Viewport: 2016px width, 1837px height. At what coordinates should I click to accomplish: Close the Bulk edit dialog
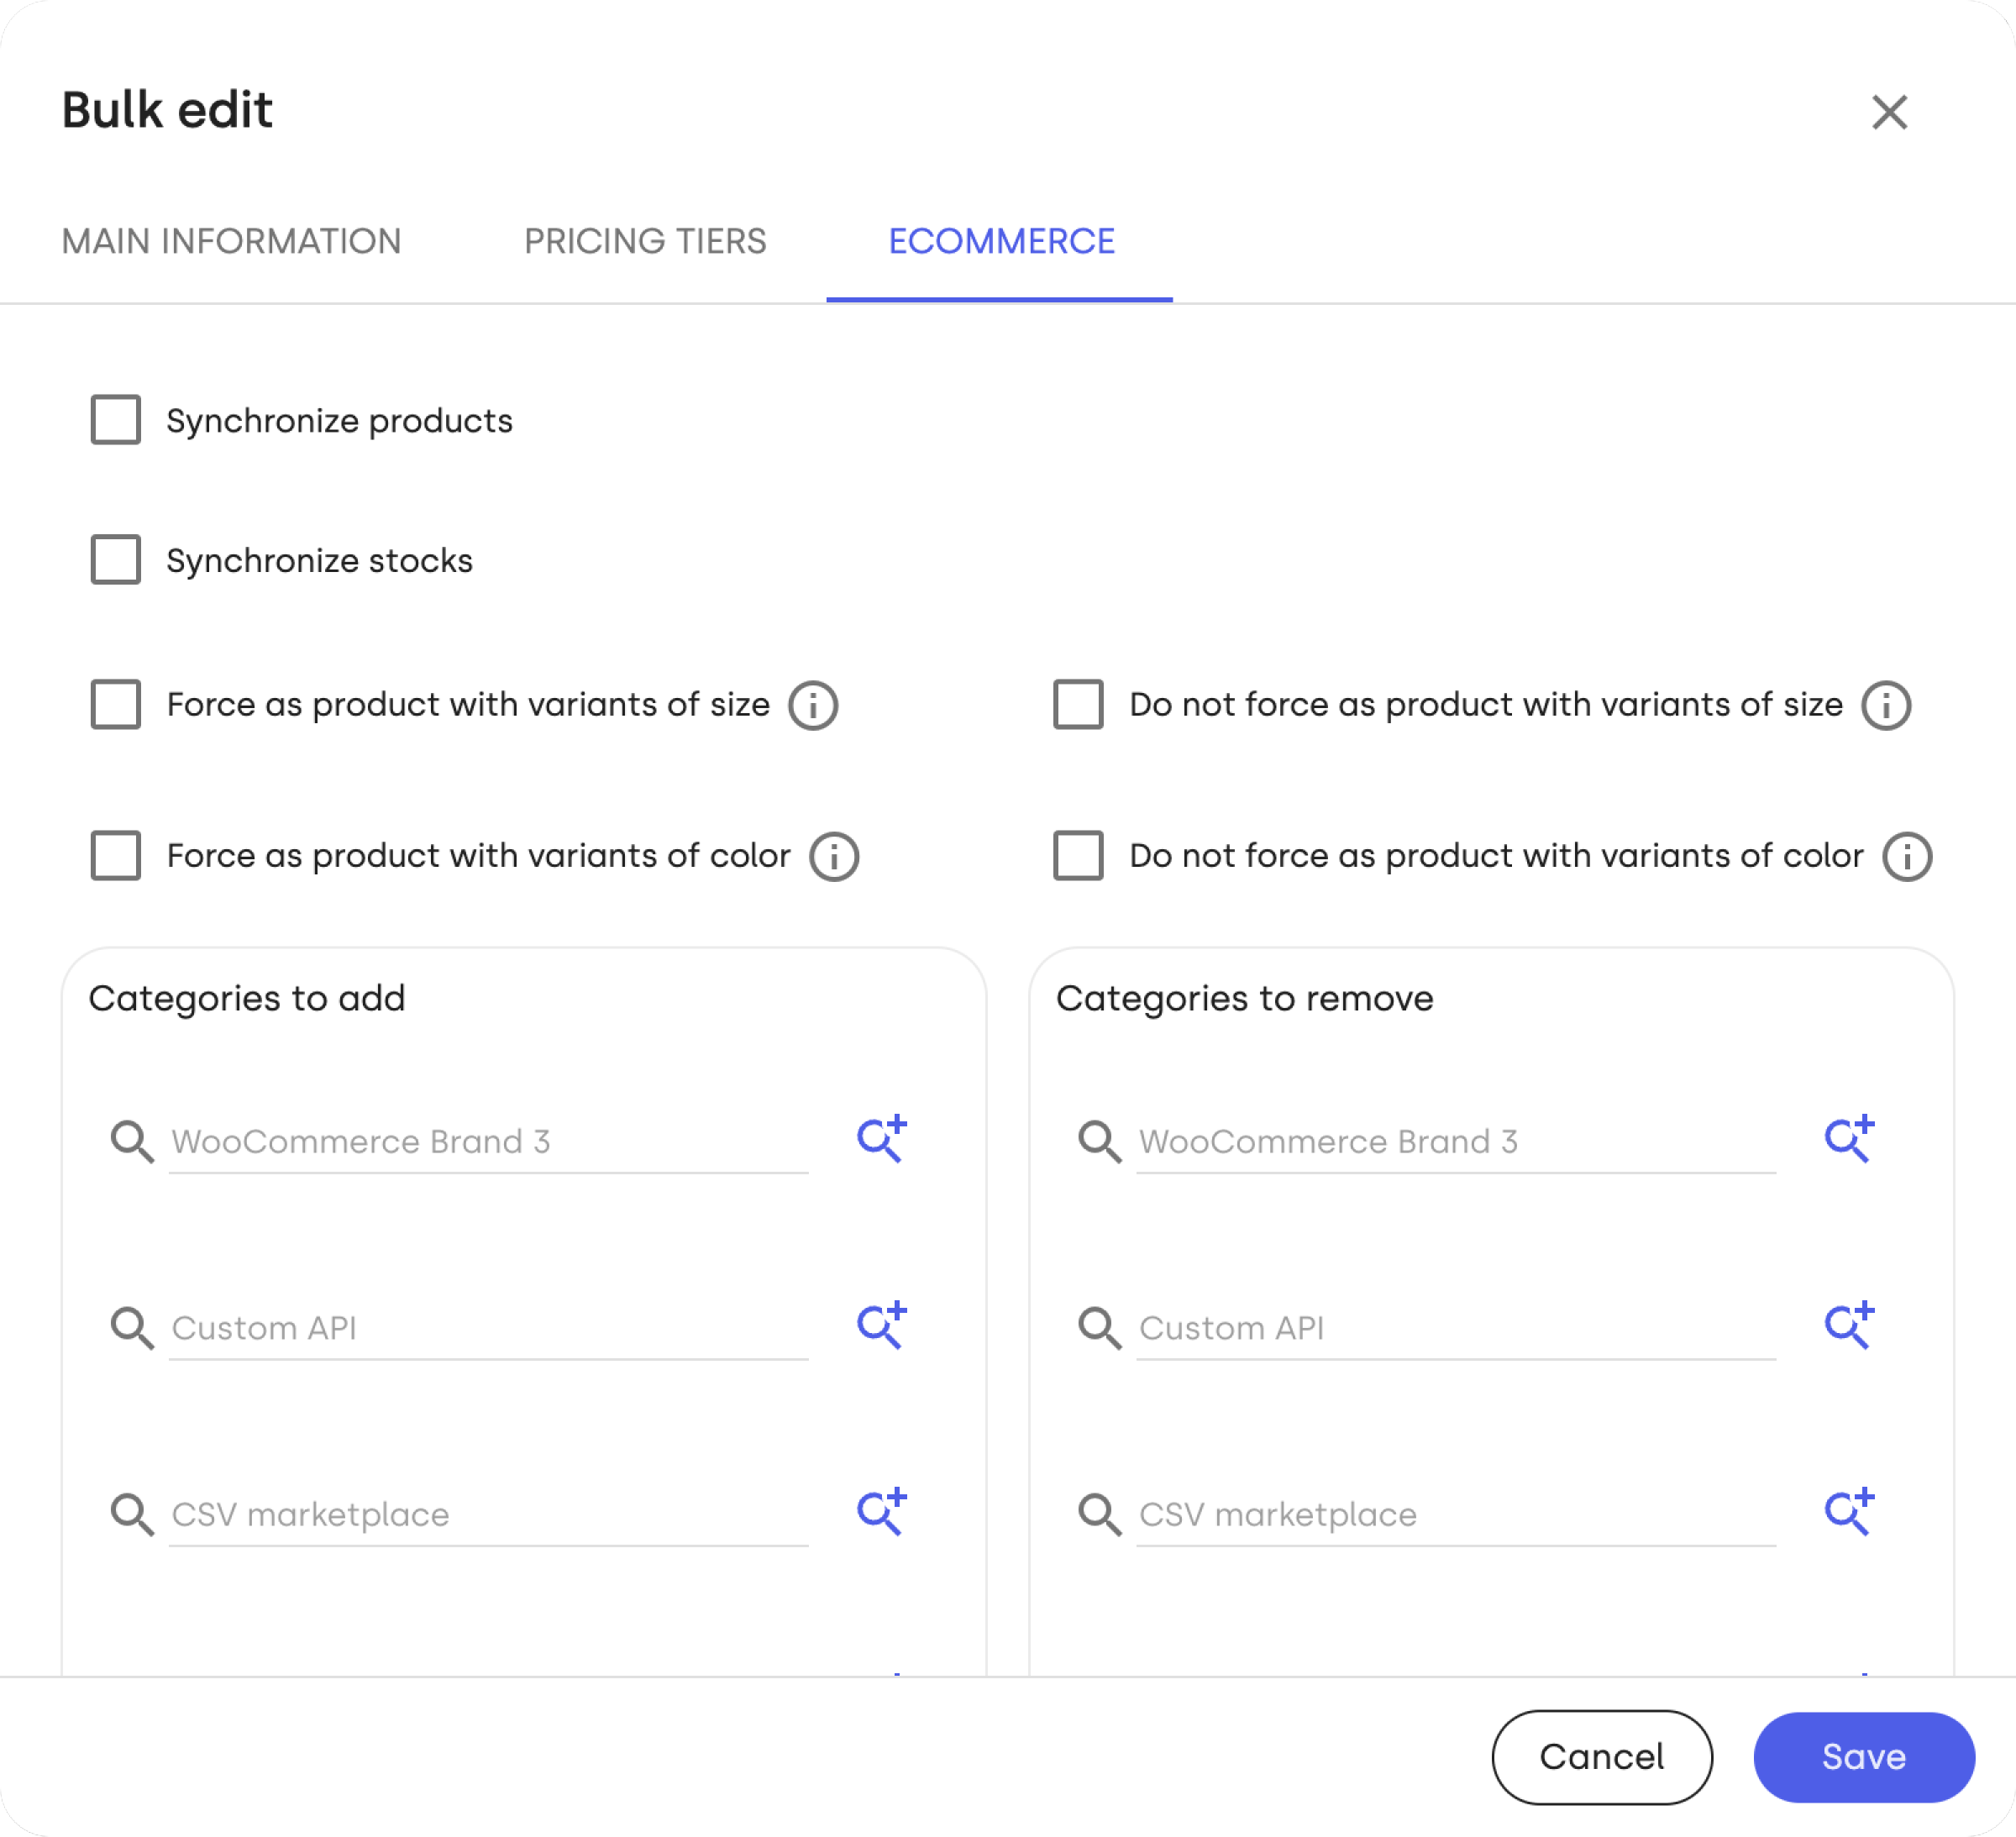[x=1889, y=112]
